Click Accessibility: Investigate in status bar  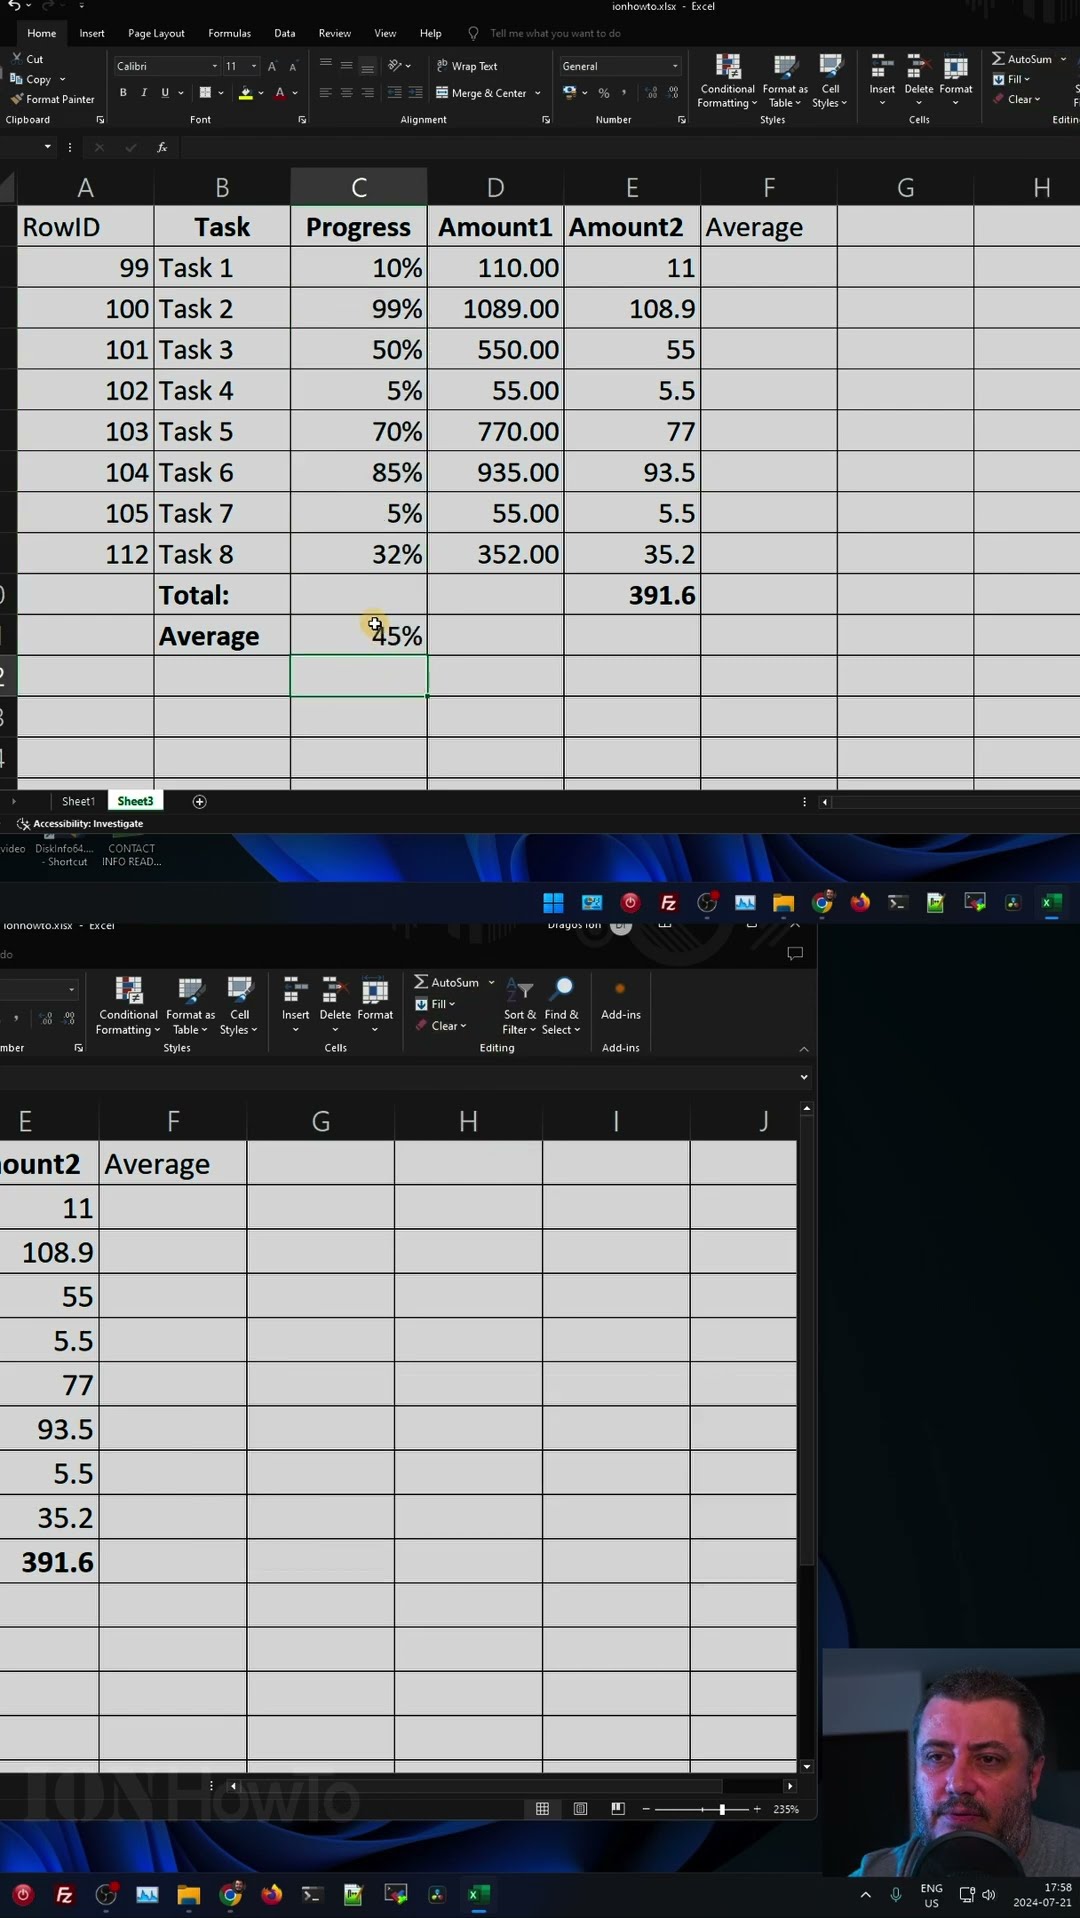(x=80, y=824)
